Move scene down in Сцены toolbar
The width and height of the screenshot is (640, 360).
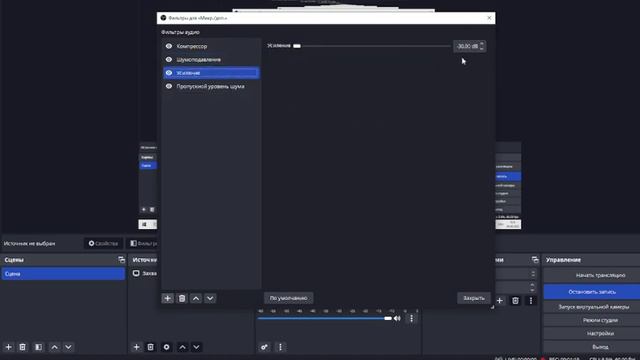[x=68, y=347]
